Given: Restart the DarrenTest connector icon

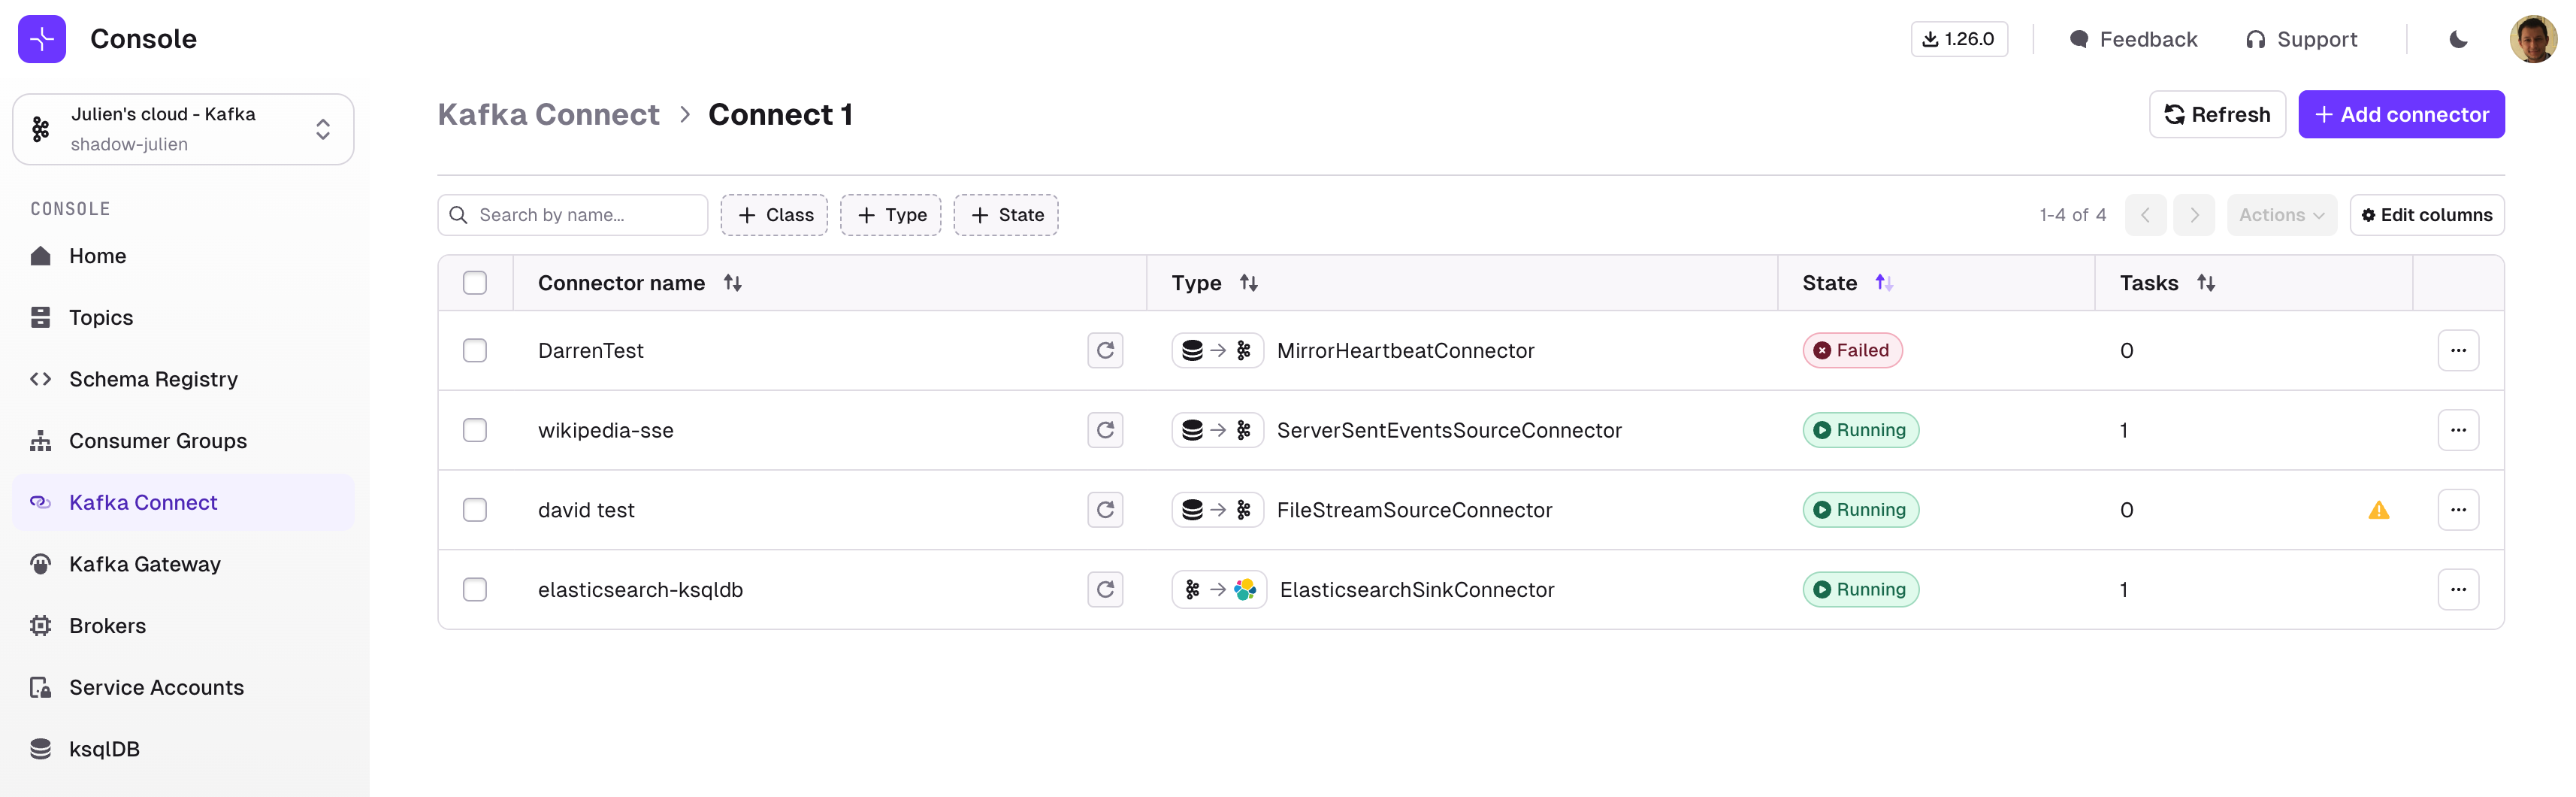Looking at the screenshot, I should pos(1105,350).
